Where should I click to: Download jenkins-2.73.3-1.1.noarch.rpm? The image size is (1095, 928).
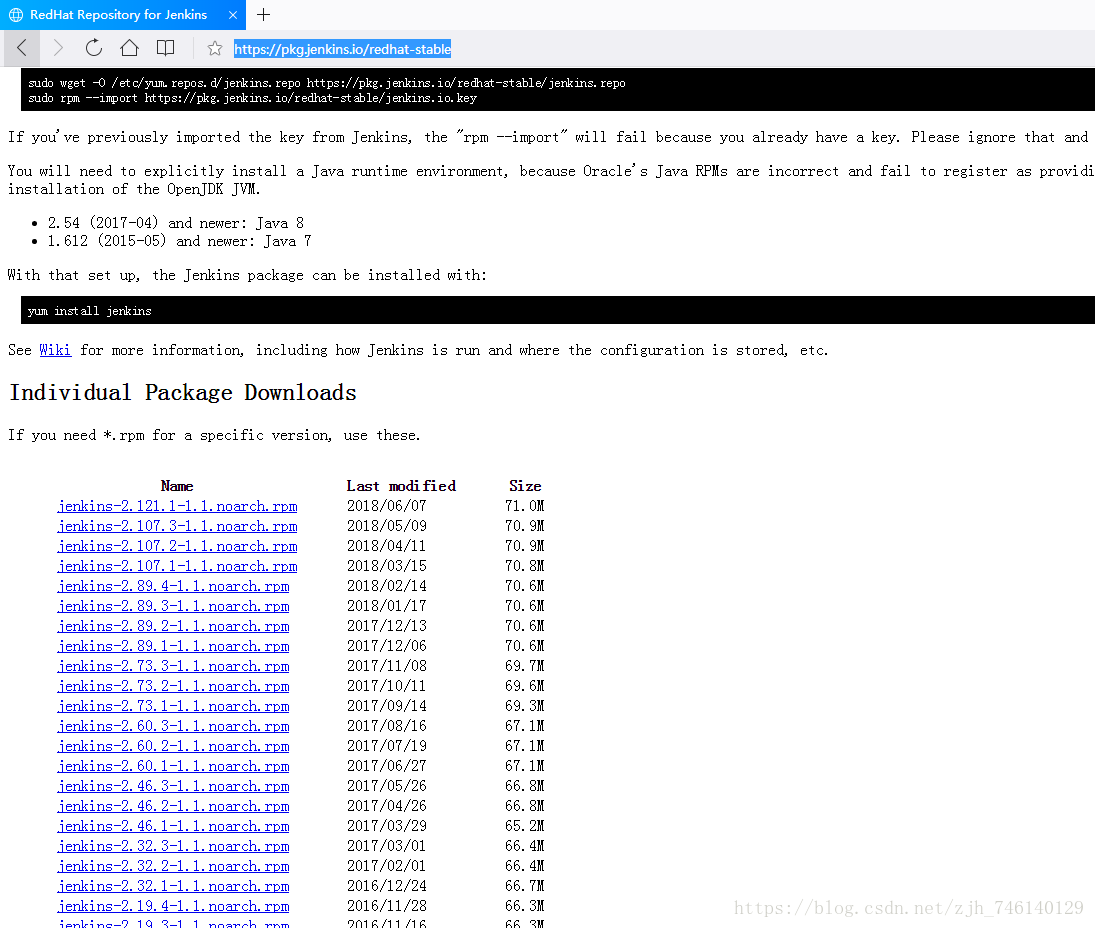click(x=173, y=666)
